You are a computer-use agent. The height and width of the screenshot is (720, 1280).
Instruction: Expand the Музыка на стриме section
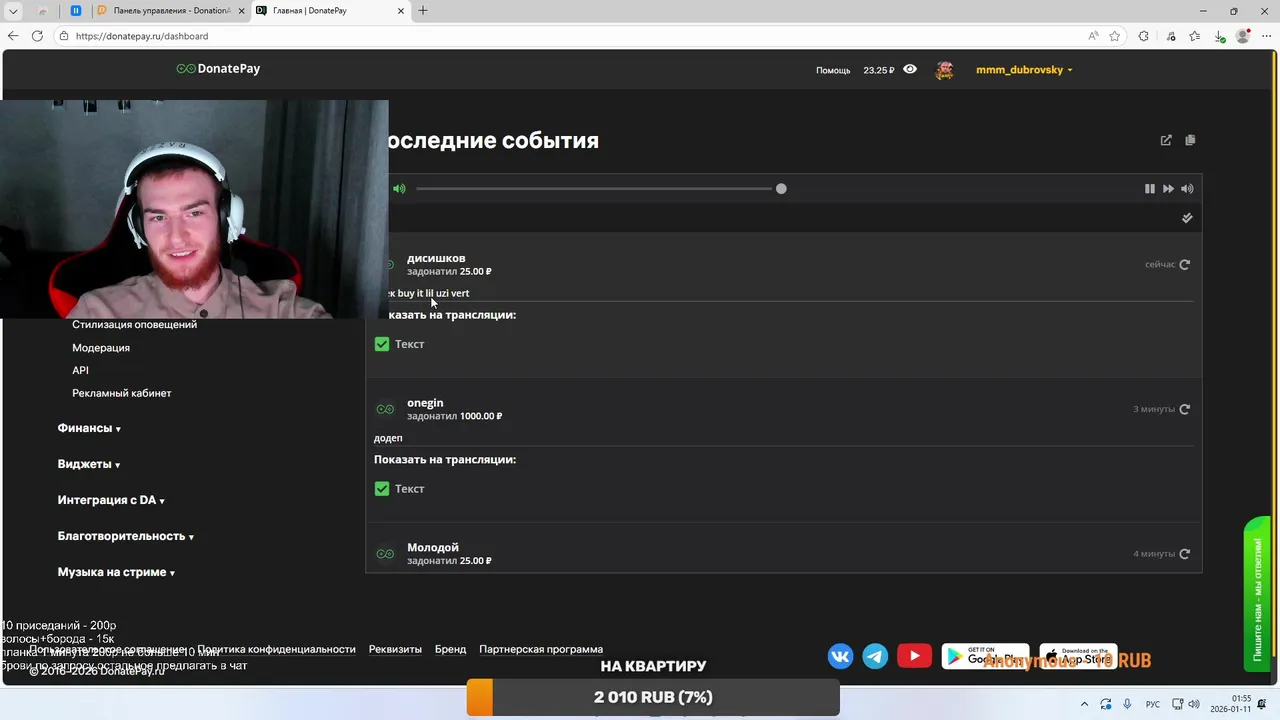pos(116,572)
